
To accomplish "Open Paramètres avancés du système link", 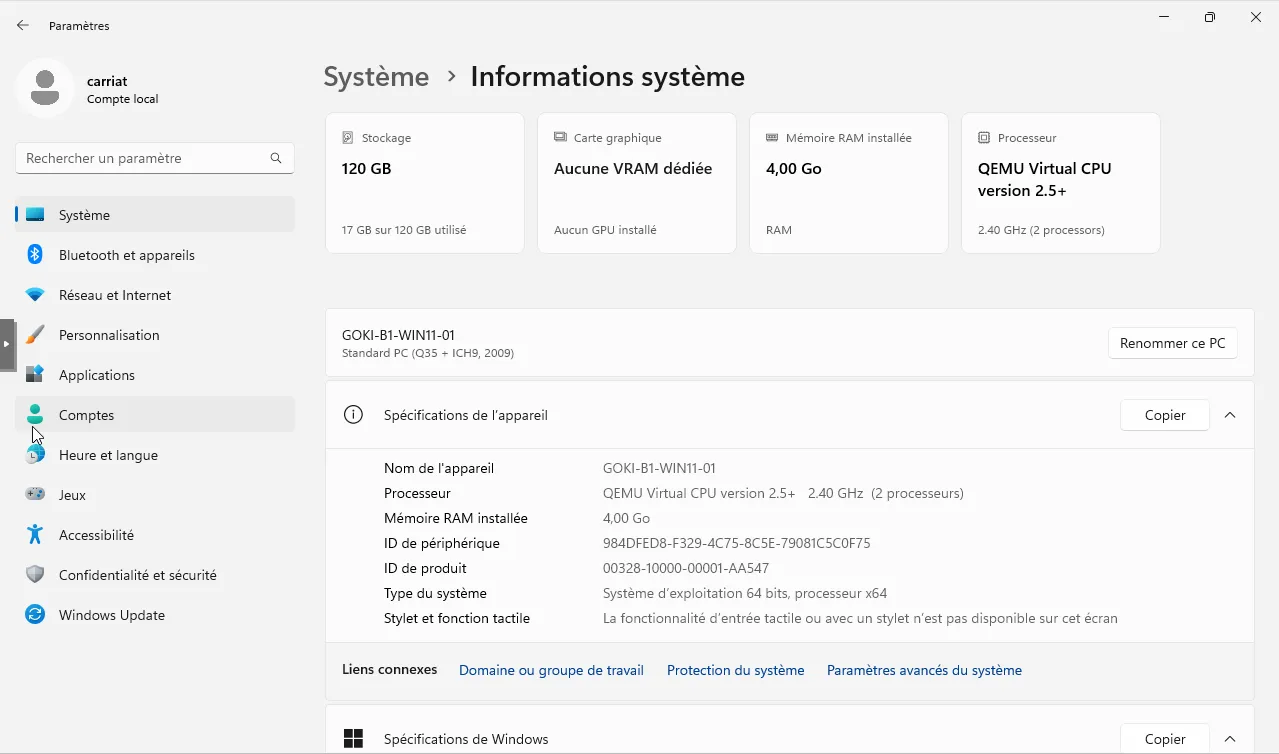I will coord(924,670).
